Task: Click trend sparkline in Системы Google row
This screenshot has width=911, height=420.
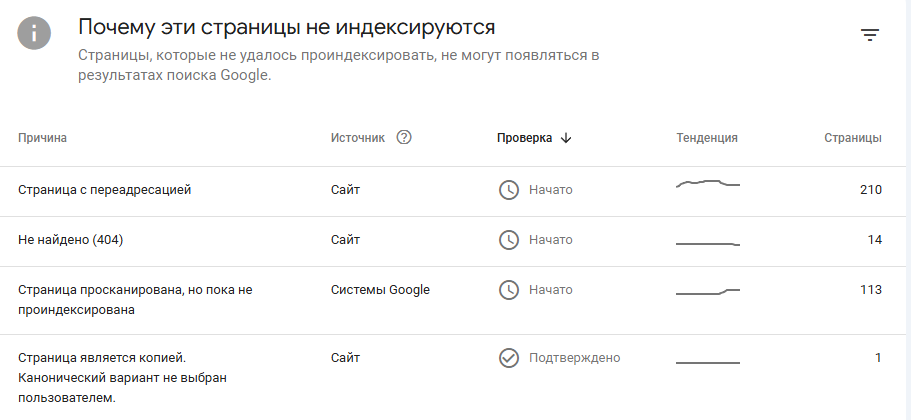Action: (708, 292)
